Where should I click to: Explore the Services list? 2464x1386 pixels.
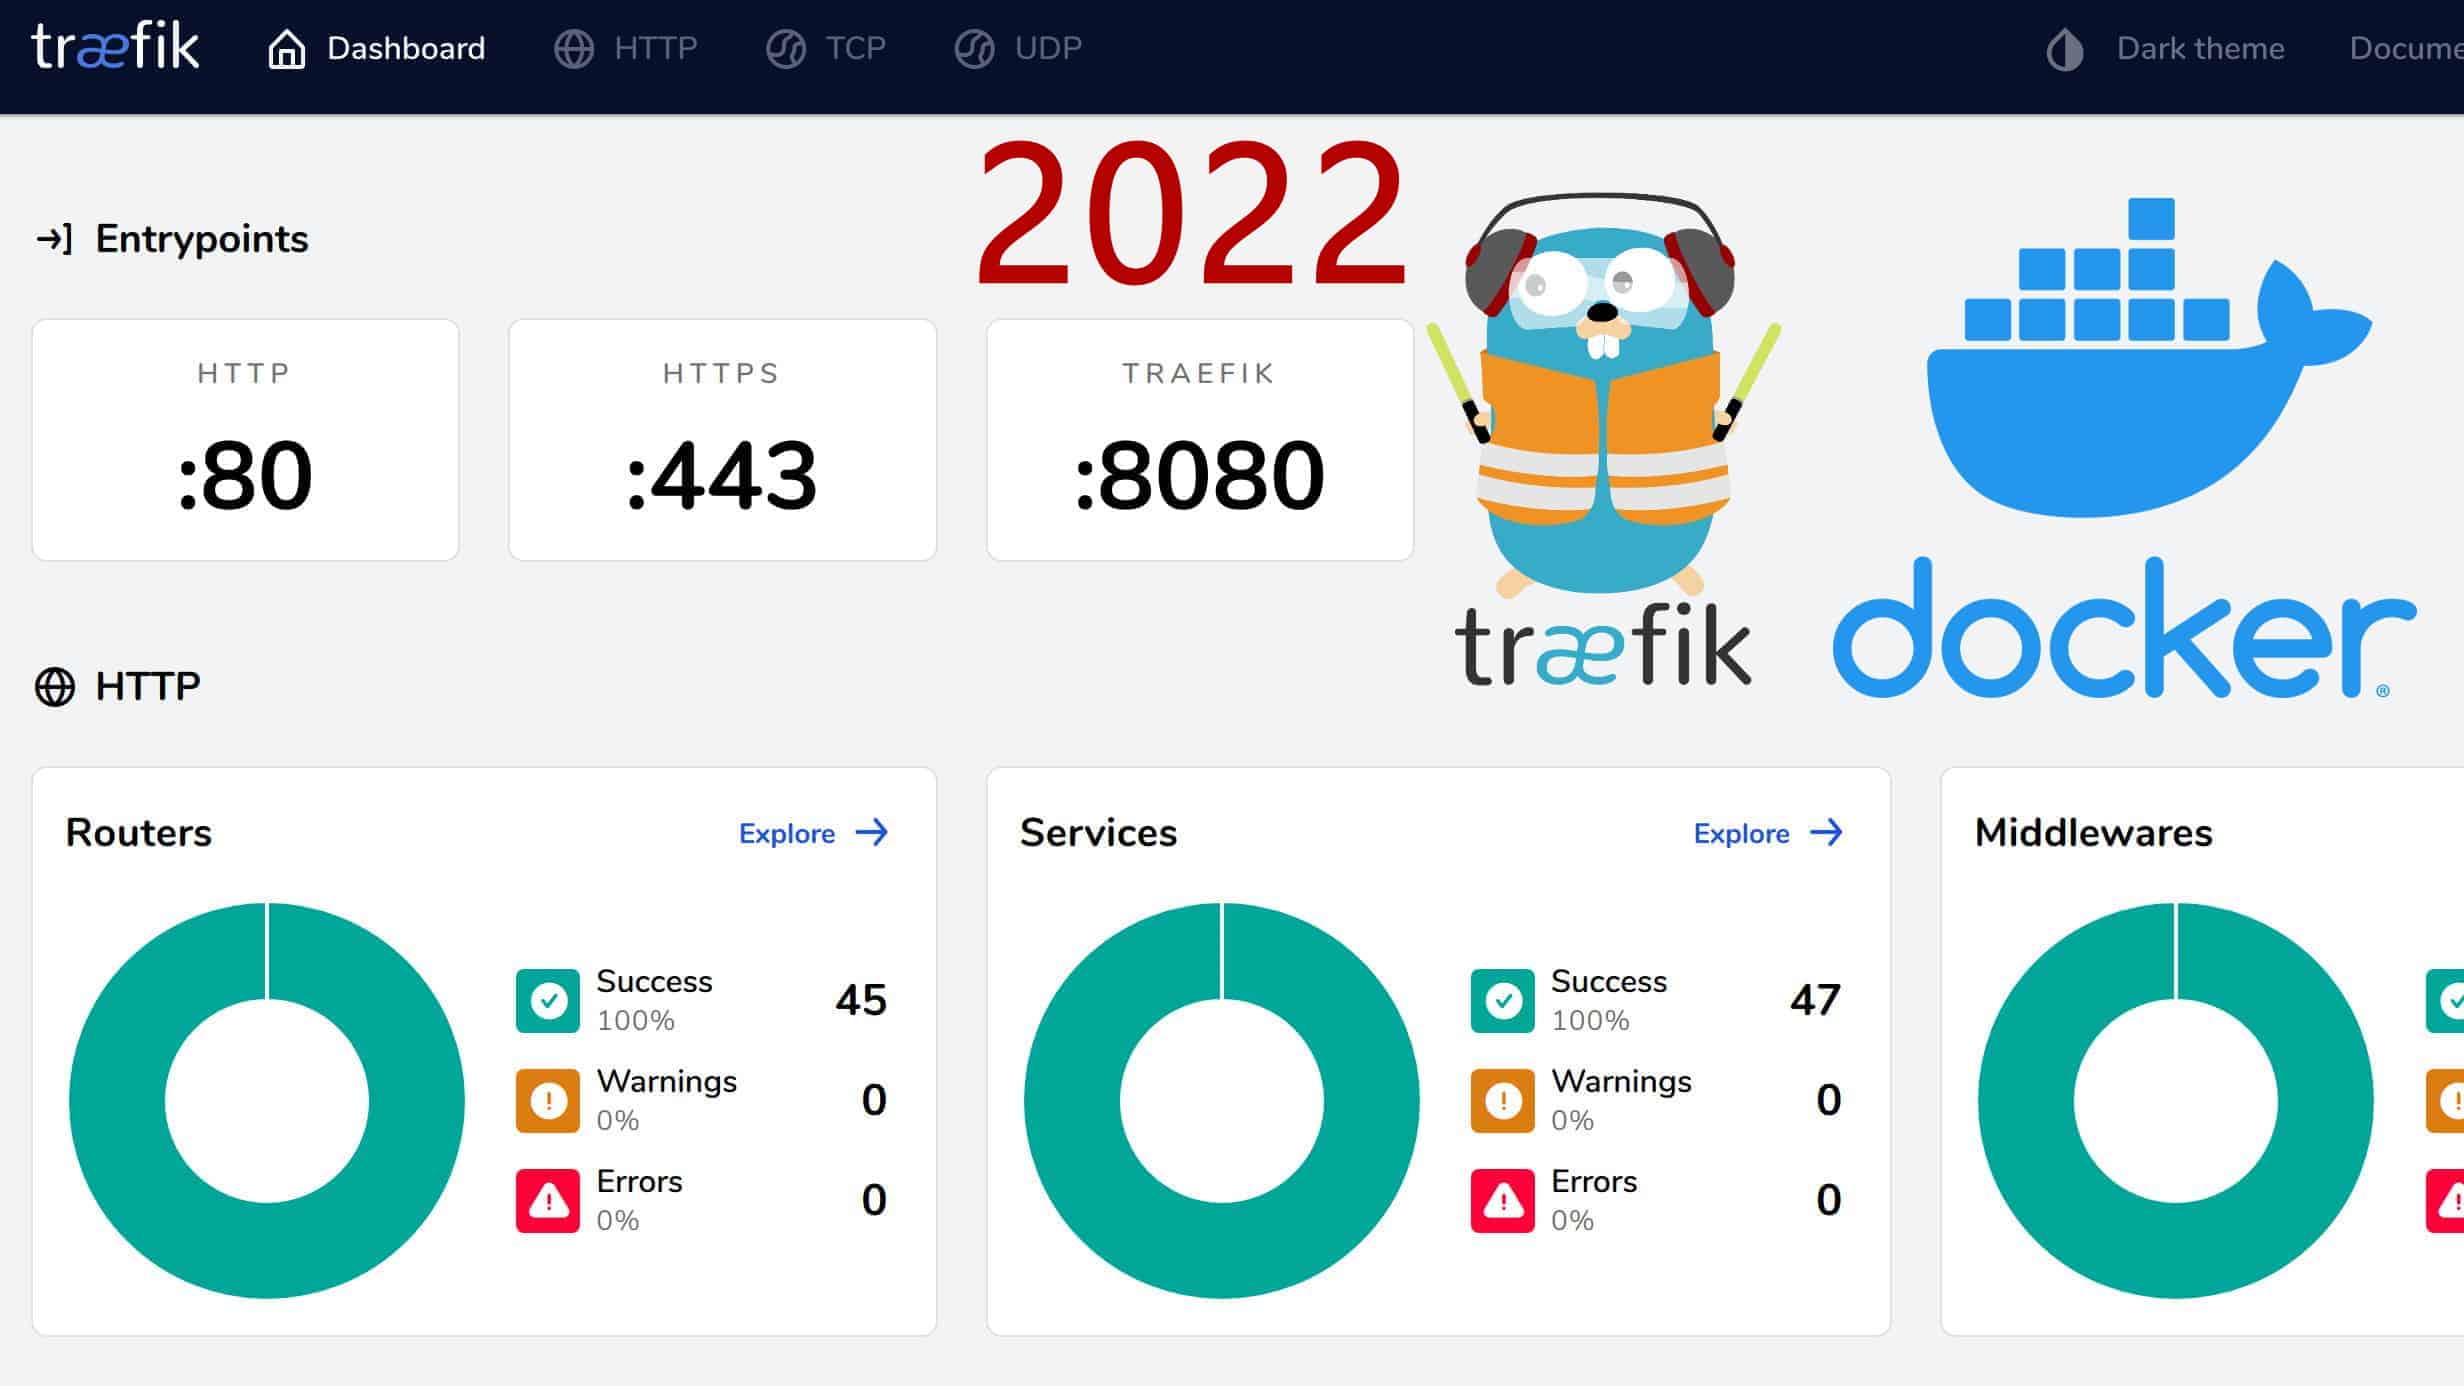coord(1766,833)
